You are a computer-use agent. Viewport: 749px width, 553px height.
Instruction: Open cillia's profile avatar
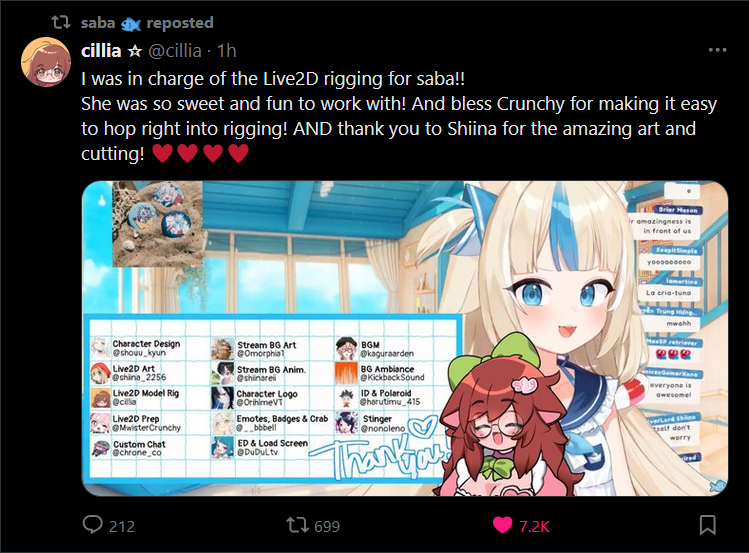click(x=46, y=62)
